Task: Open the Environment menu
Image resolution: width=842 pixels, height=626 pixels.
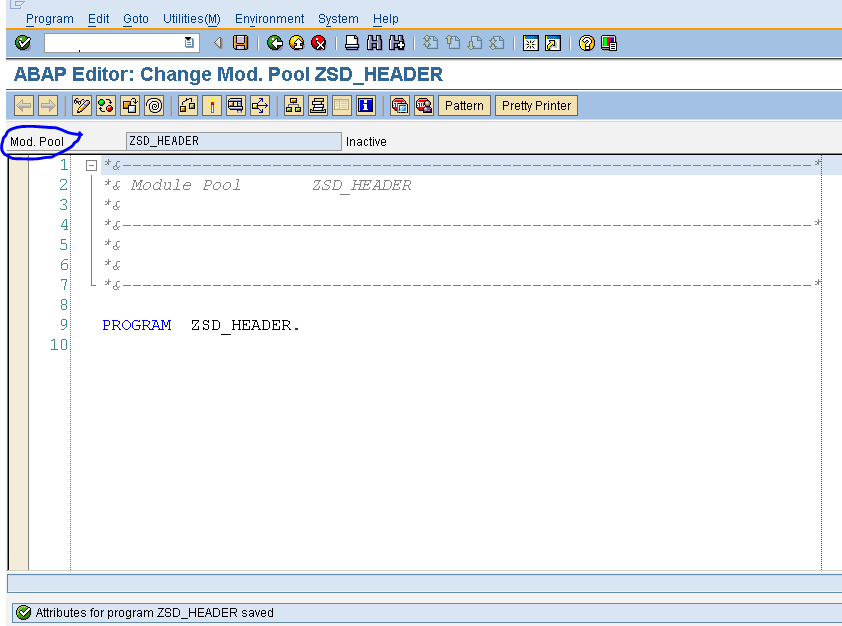Action: coord(269,18)
